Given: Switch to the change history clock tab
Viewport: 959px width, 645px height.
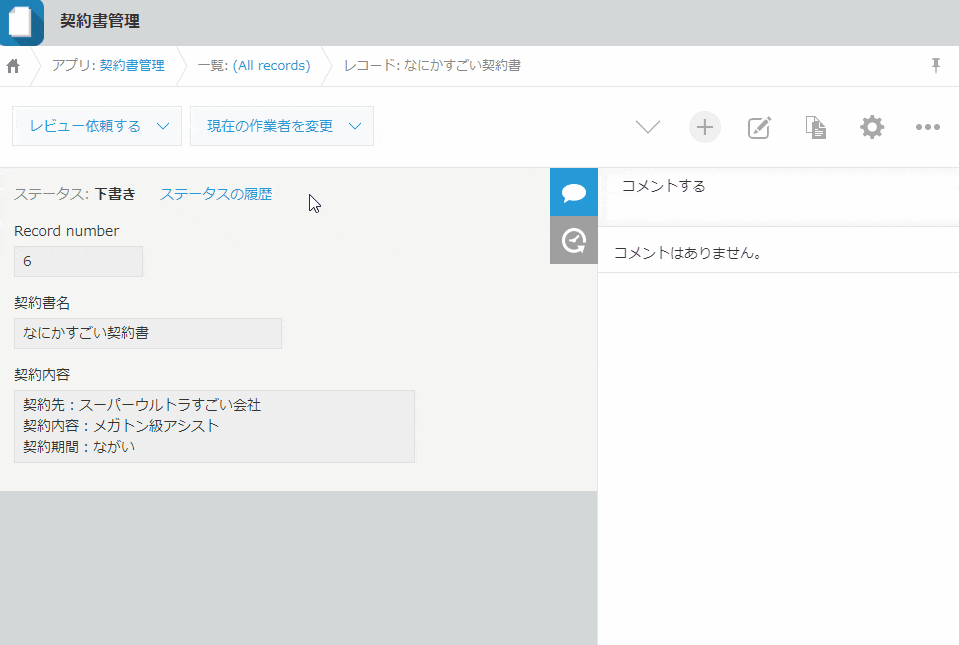Looking at the screenshot, I should [x=574, y=240].
